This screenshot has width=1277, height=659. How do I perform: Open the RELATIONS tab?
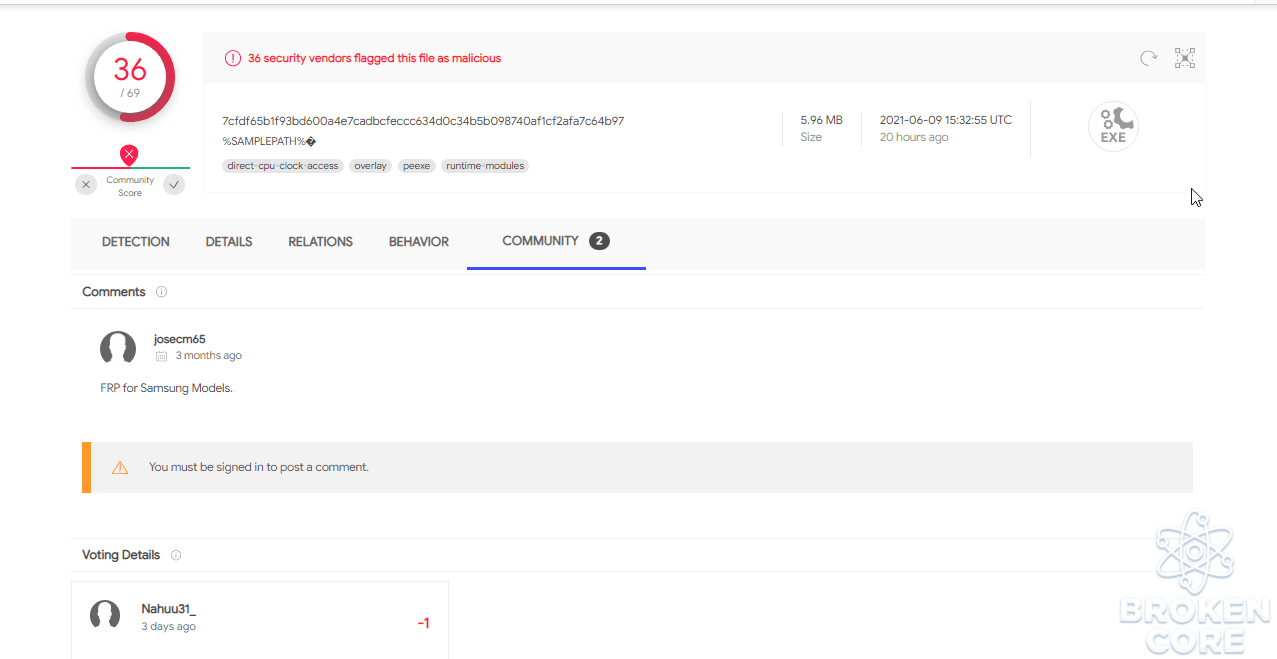click(321, 242)
